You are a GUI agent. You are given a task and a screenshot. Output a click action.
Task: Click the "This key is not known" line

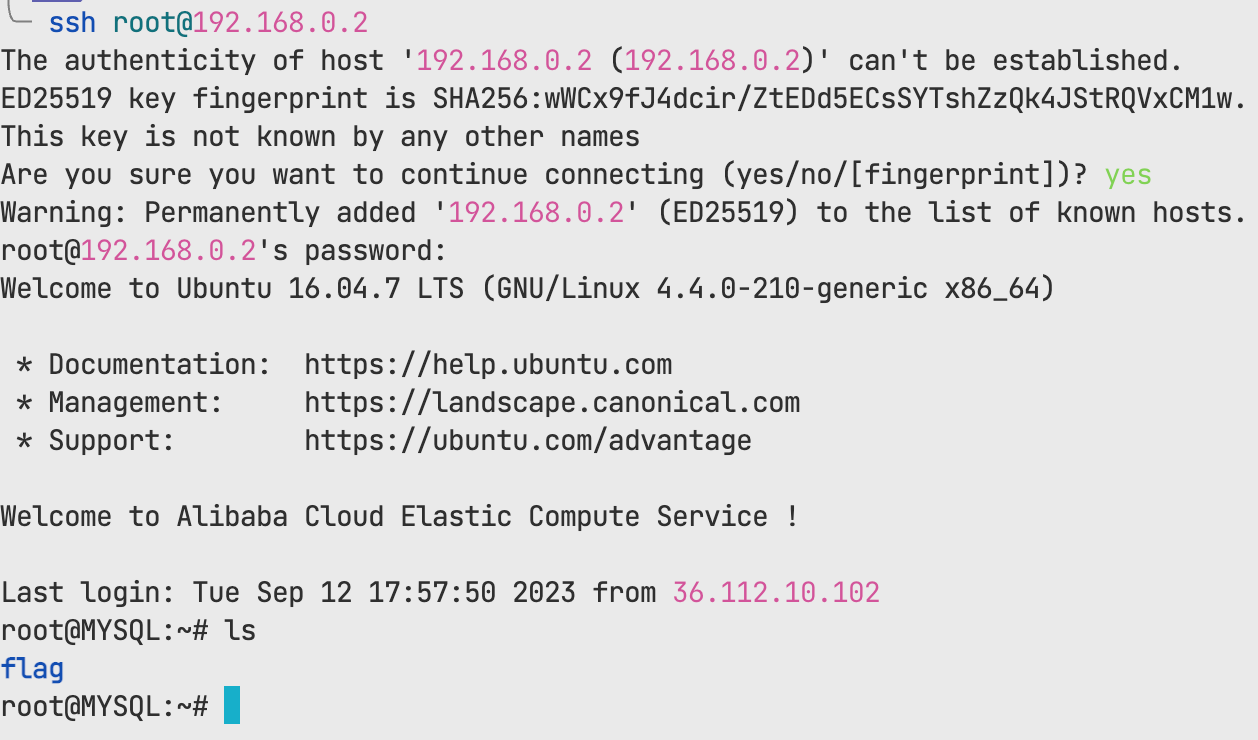pos(320,137)
